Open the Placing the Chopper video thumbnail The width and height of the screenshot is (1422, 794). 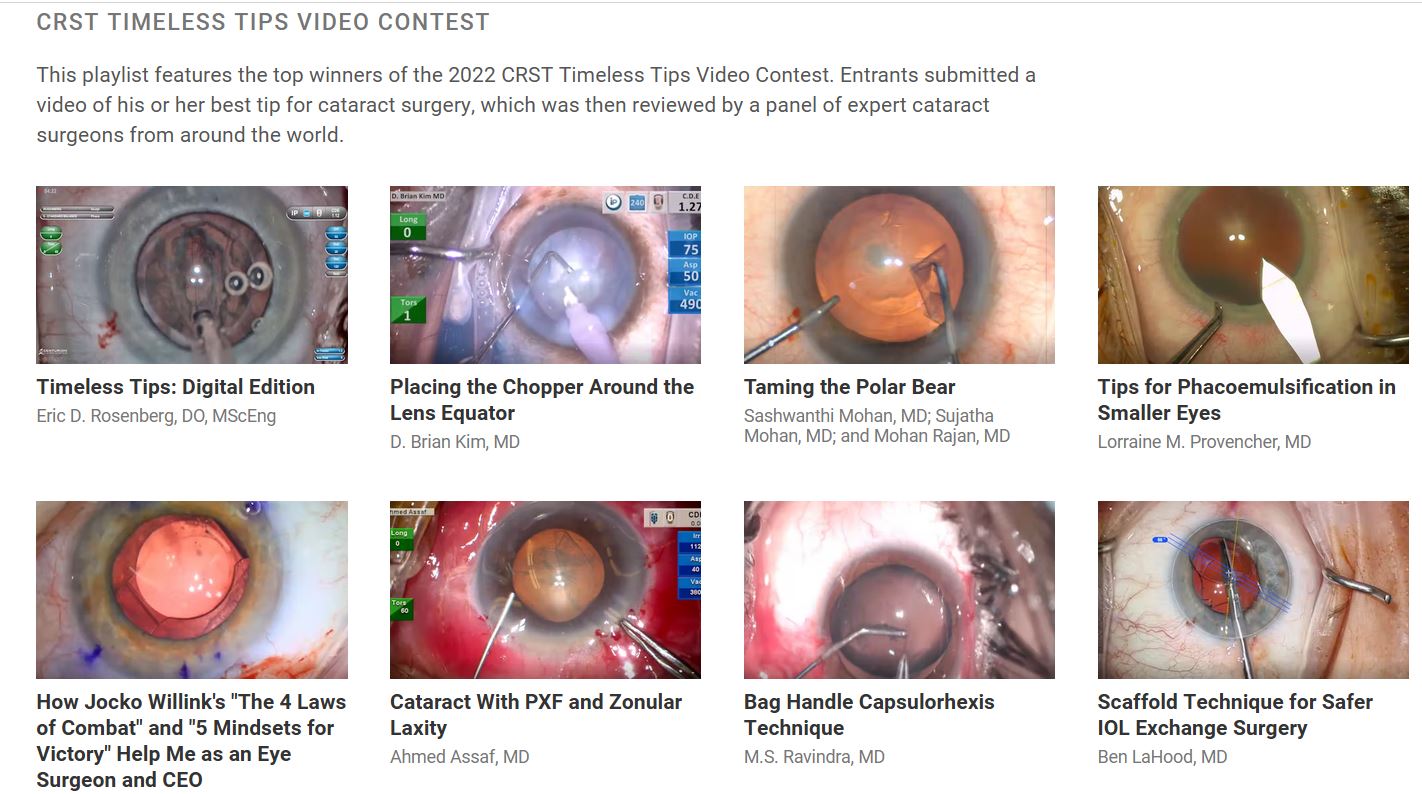point(545,275)
